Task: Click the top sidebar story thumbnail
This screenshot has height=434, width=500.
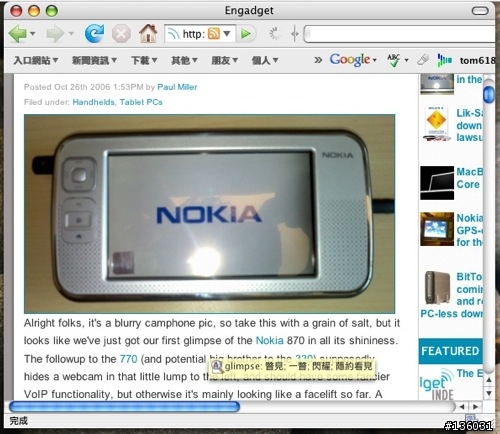Action: click(x=437, y=84)
